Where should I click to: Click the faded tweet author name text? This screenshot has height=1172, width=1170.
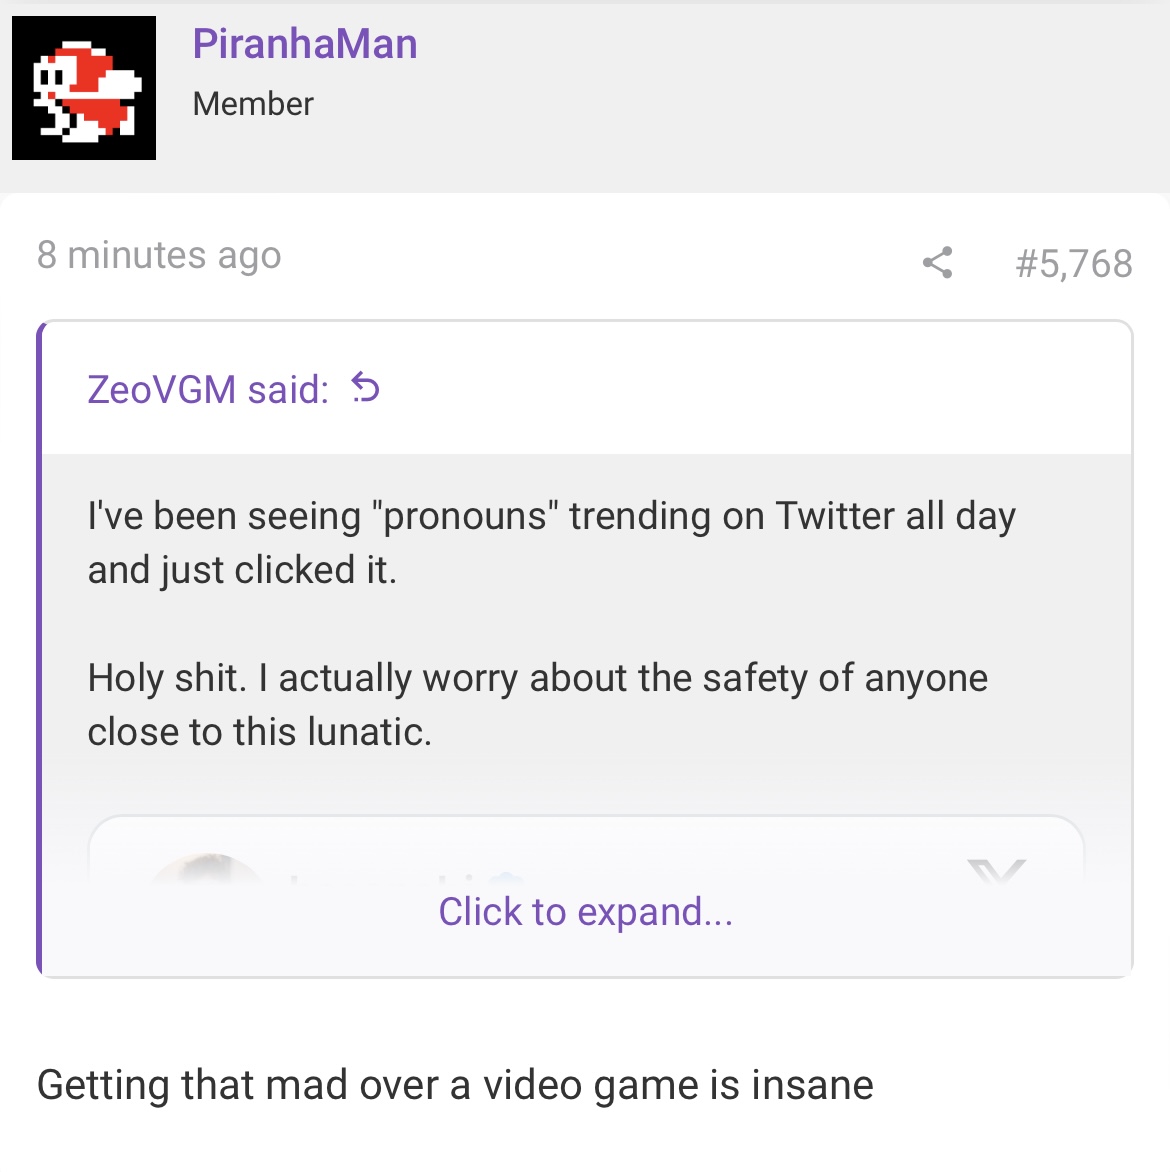(x=404, y=878)
